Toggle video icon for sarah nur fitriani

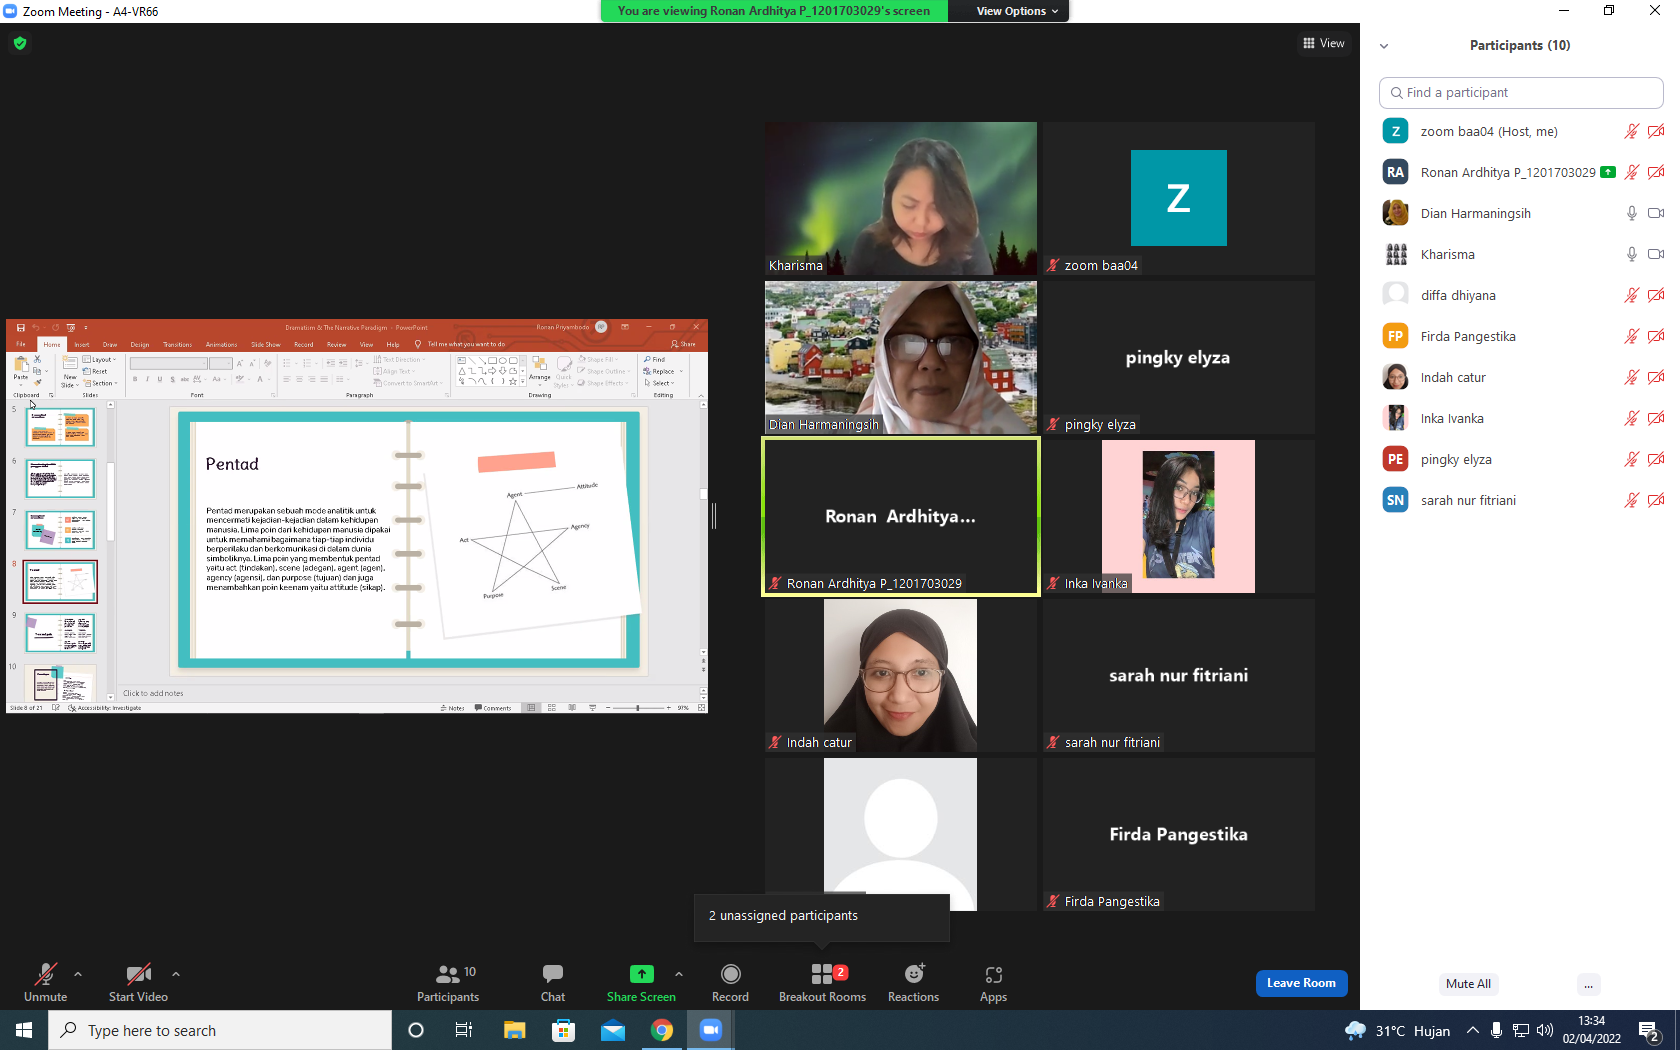point(1656,500)
